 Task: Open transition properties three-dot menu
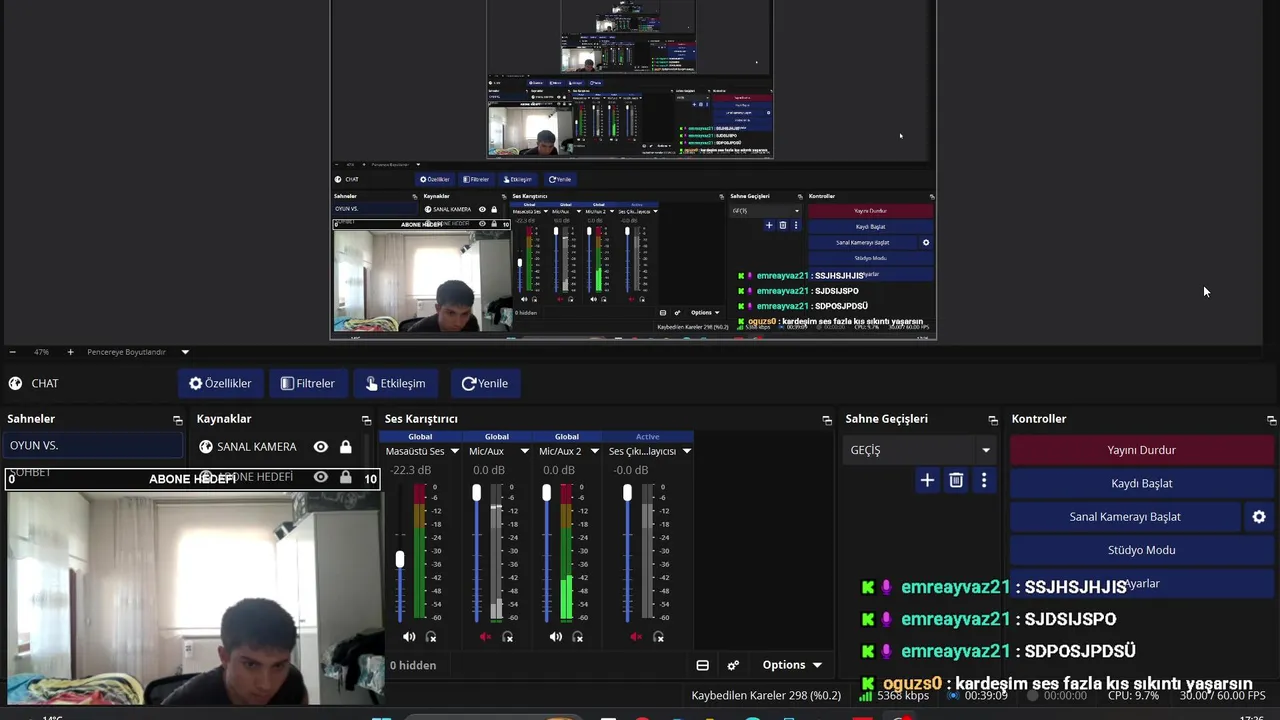(x=984, y=480)
